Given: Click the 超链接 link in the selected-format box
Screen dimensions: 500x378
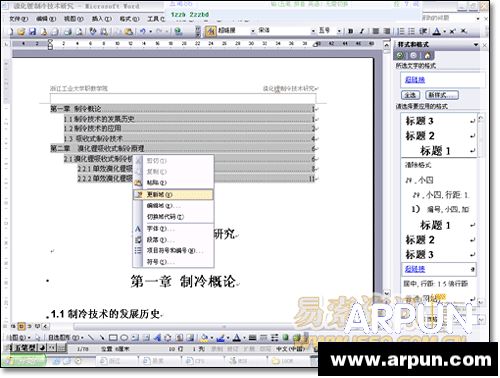Looking at the screenshot, I should 415,80.
